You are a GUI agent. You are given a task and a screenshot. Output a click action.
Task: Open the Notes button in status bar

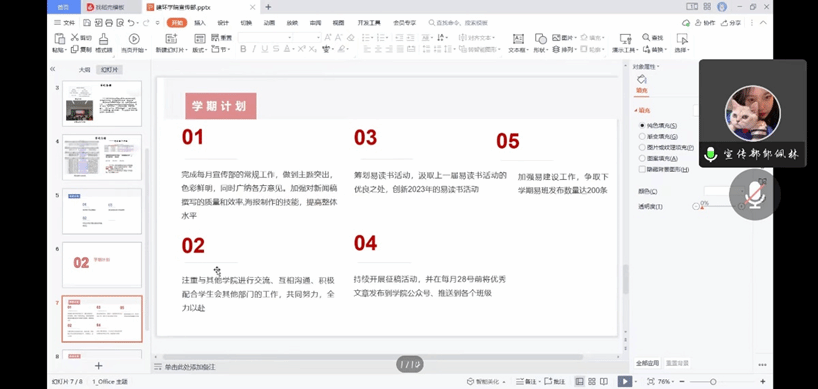tap(527, 382)
